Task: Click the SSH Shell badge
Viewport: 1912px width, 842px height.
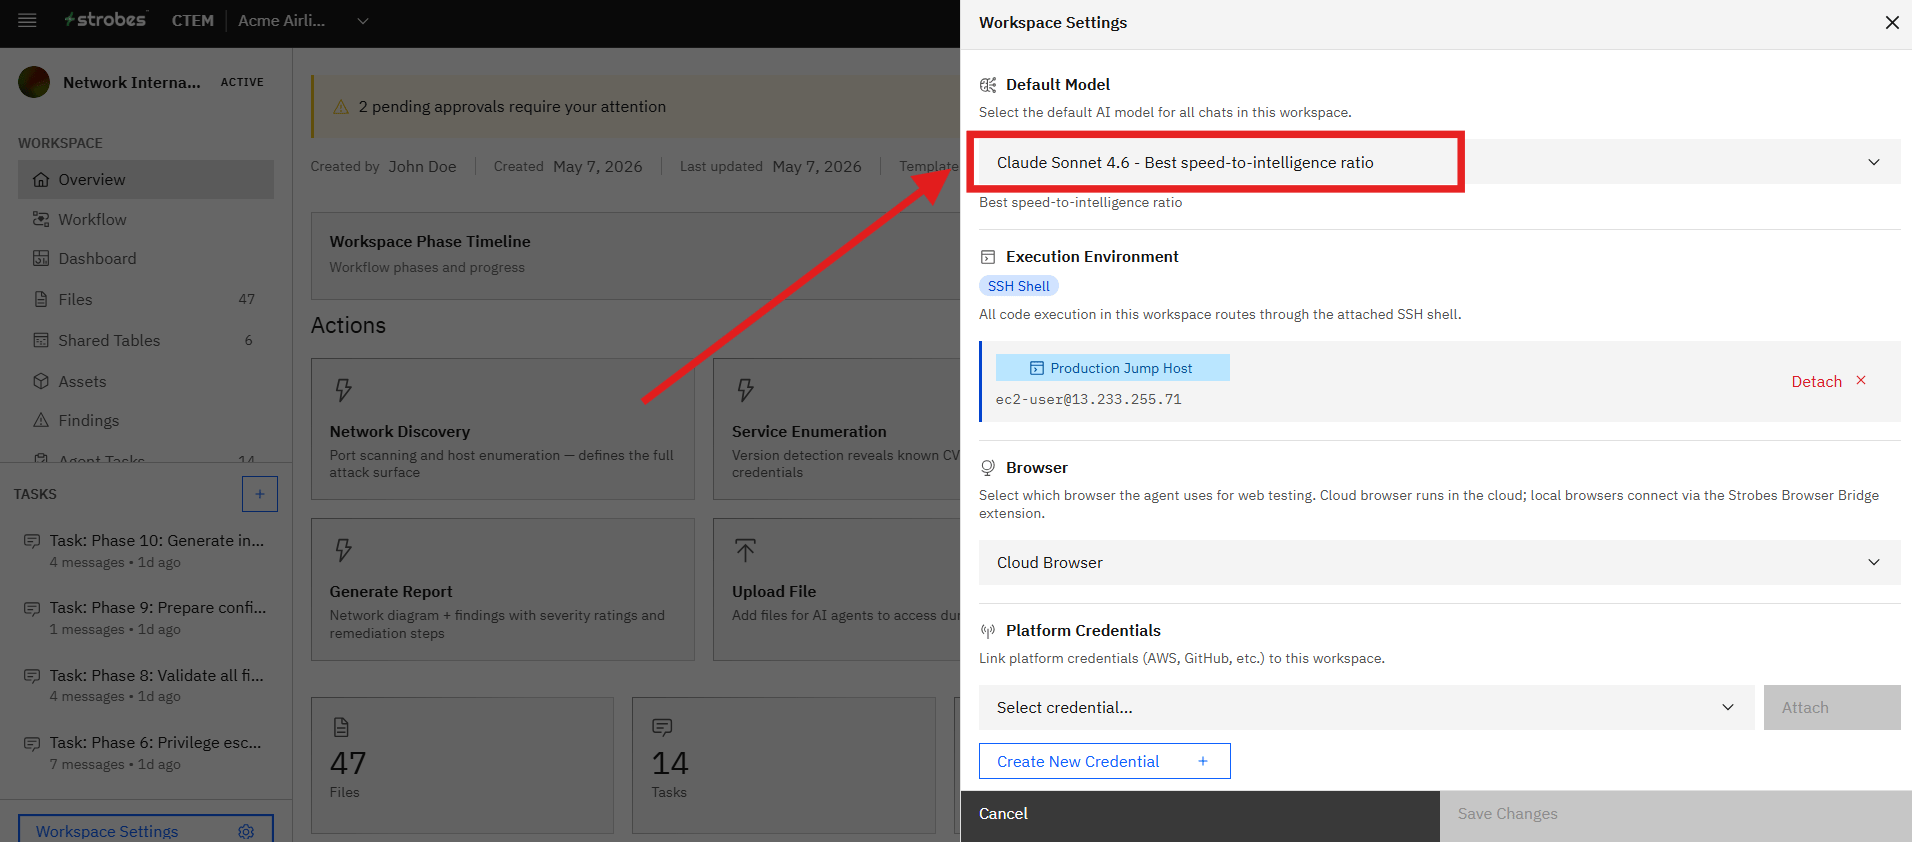Action: (1018, 286)
